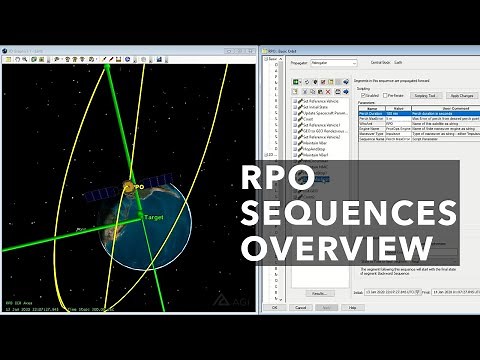
Task: Collapse the Basic tree node
Action: (x=266, y=59)
